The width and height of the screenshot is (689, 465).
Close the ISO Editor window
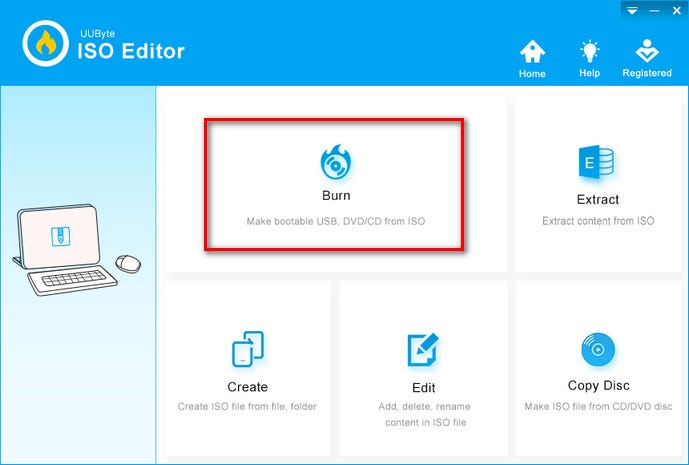click(x=677, y=11)
